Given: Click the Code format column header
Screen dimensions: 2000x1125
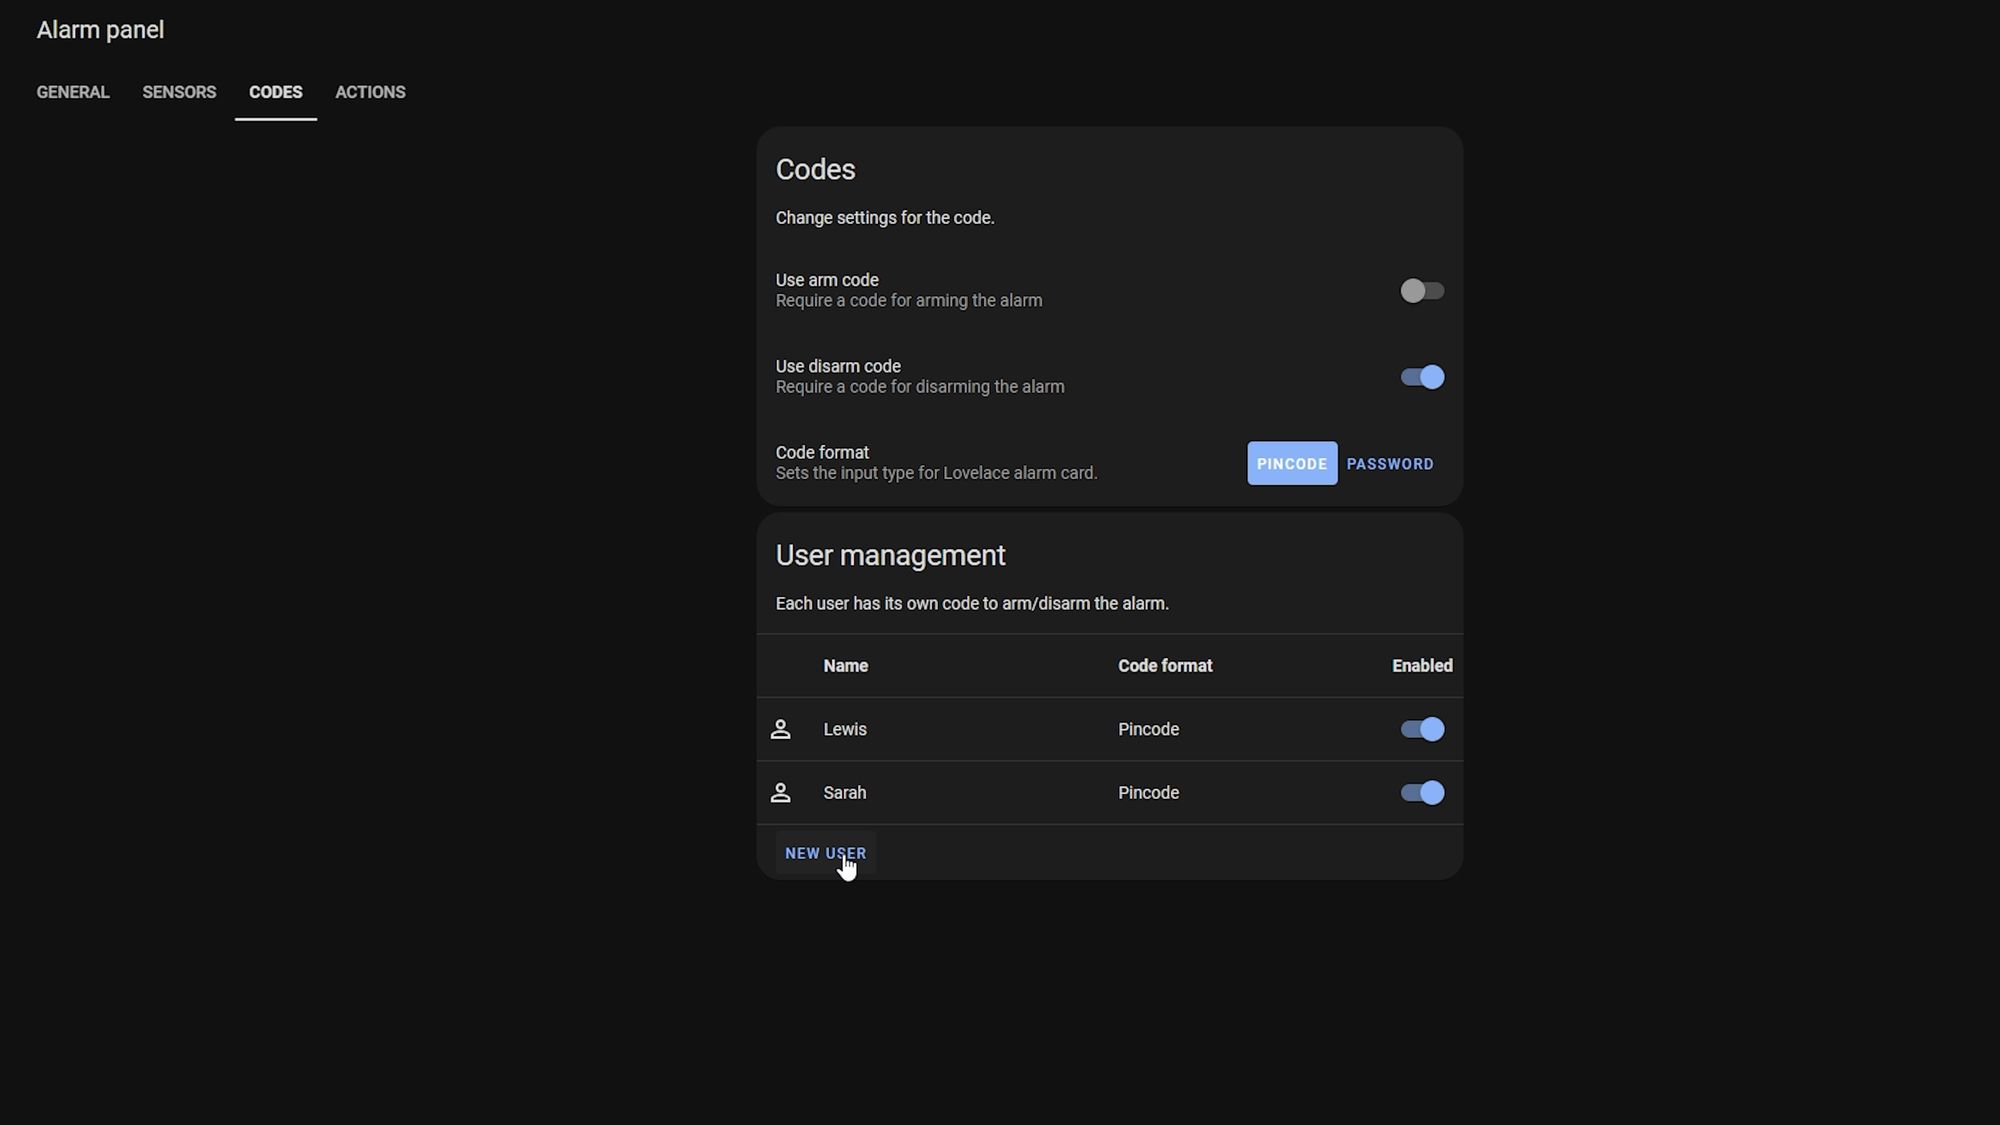Looking at the screenshot, I should click(x=1165, y=666).
